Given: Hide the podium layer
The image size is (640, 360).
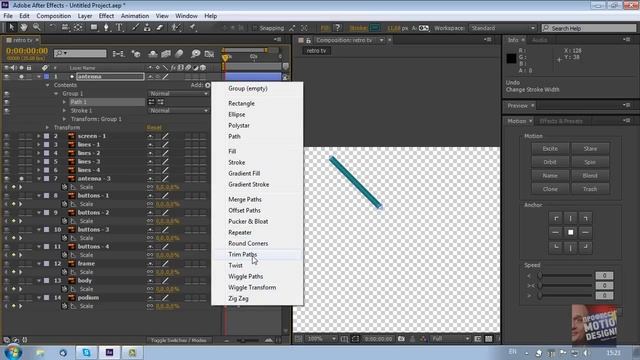Looking at the screenshot, I should [x=7, y=298].
